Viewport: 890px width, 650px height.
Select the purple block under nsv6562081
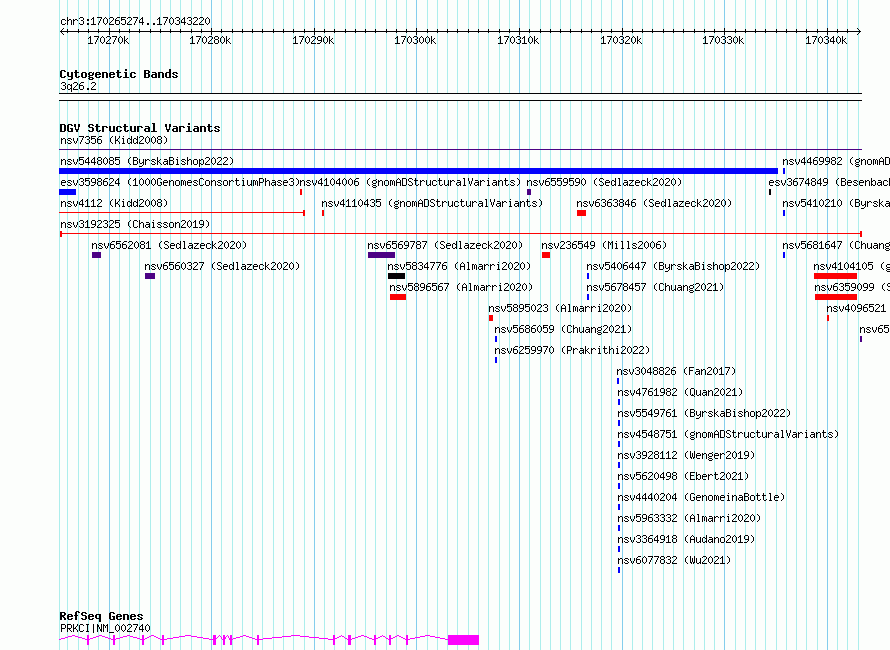coord(96,255)
